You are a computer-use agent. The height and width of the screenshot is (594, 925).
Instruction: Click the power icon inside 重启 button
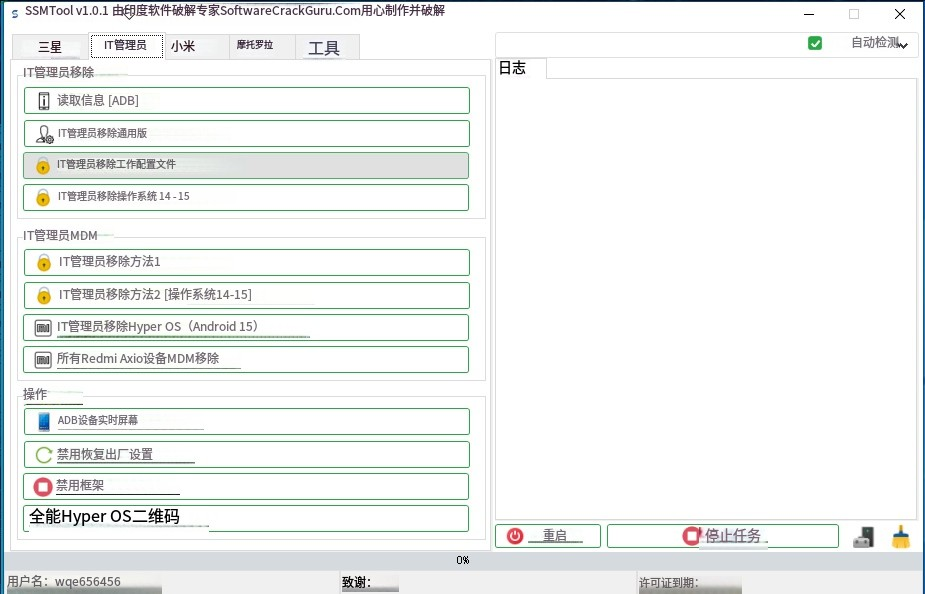(514, 536)
